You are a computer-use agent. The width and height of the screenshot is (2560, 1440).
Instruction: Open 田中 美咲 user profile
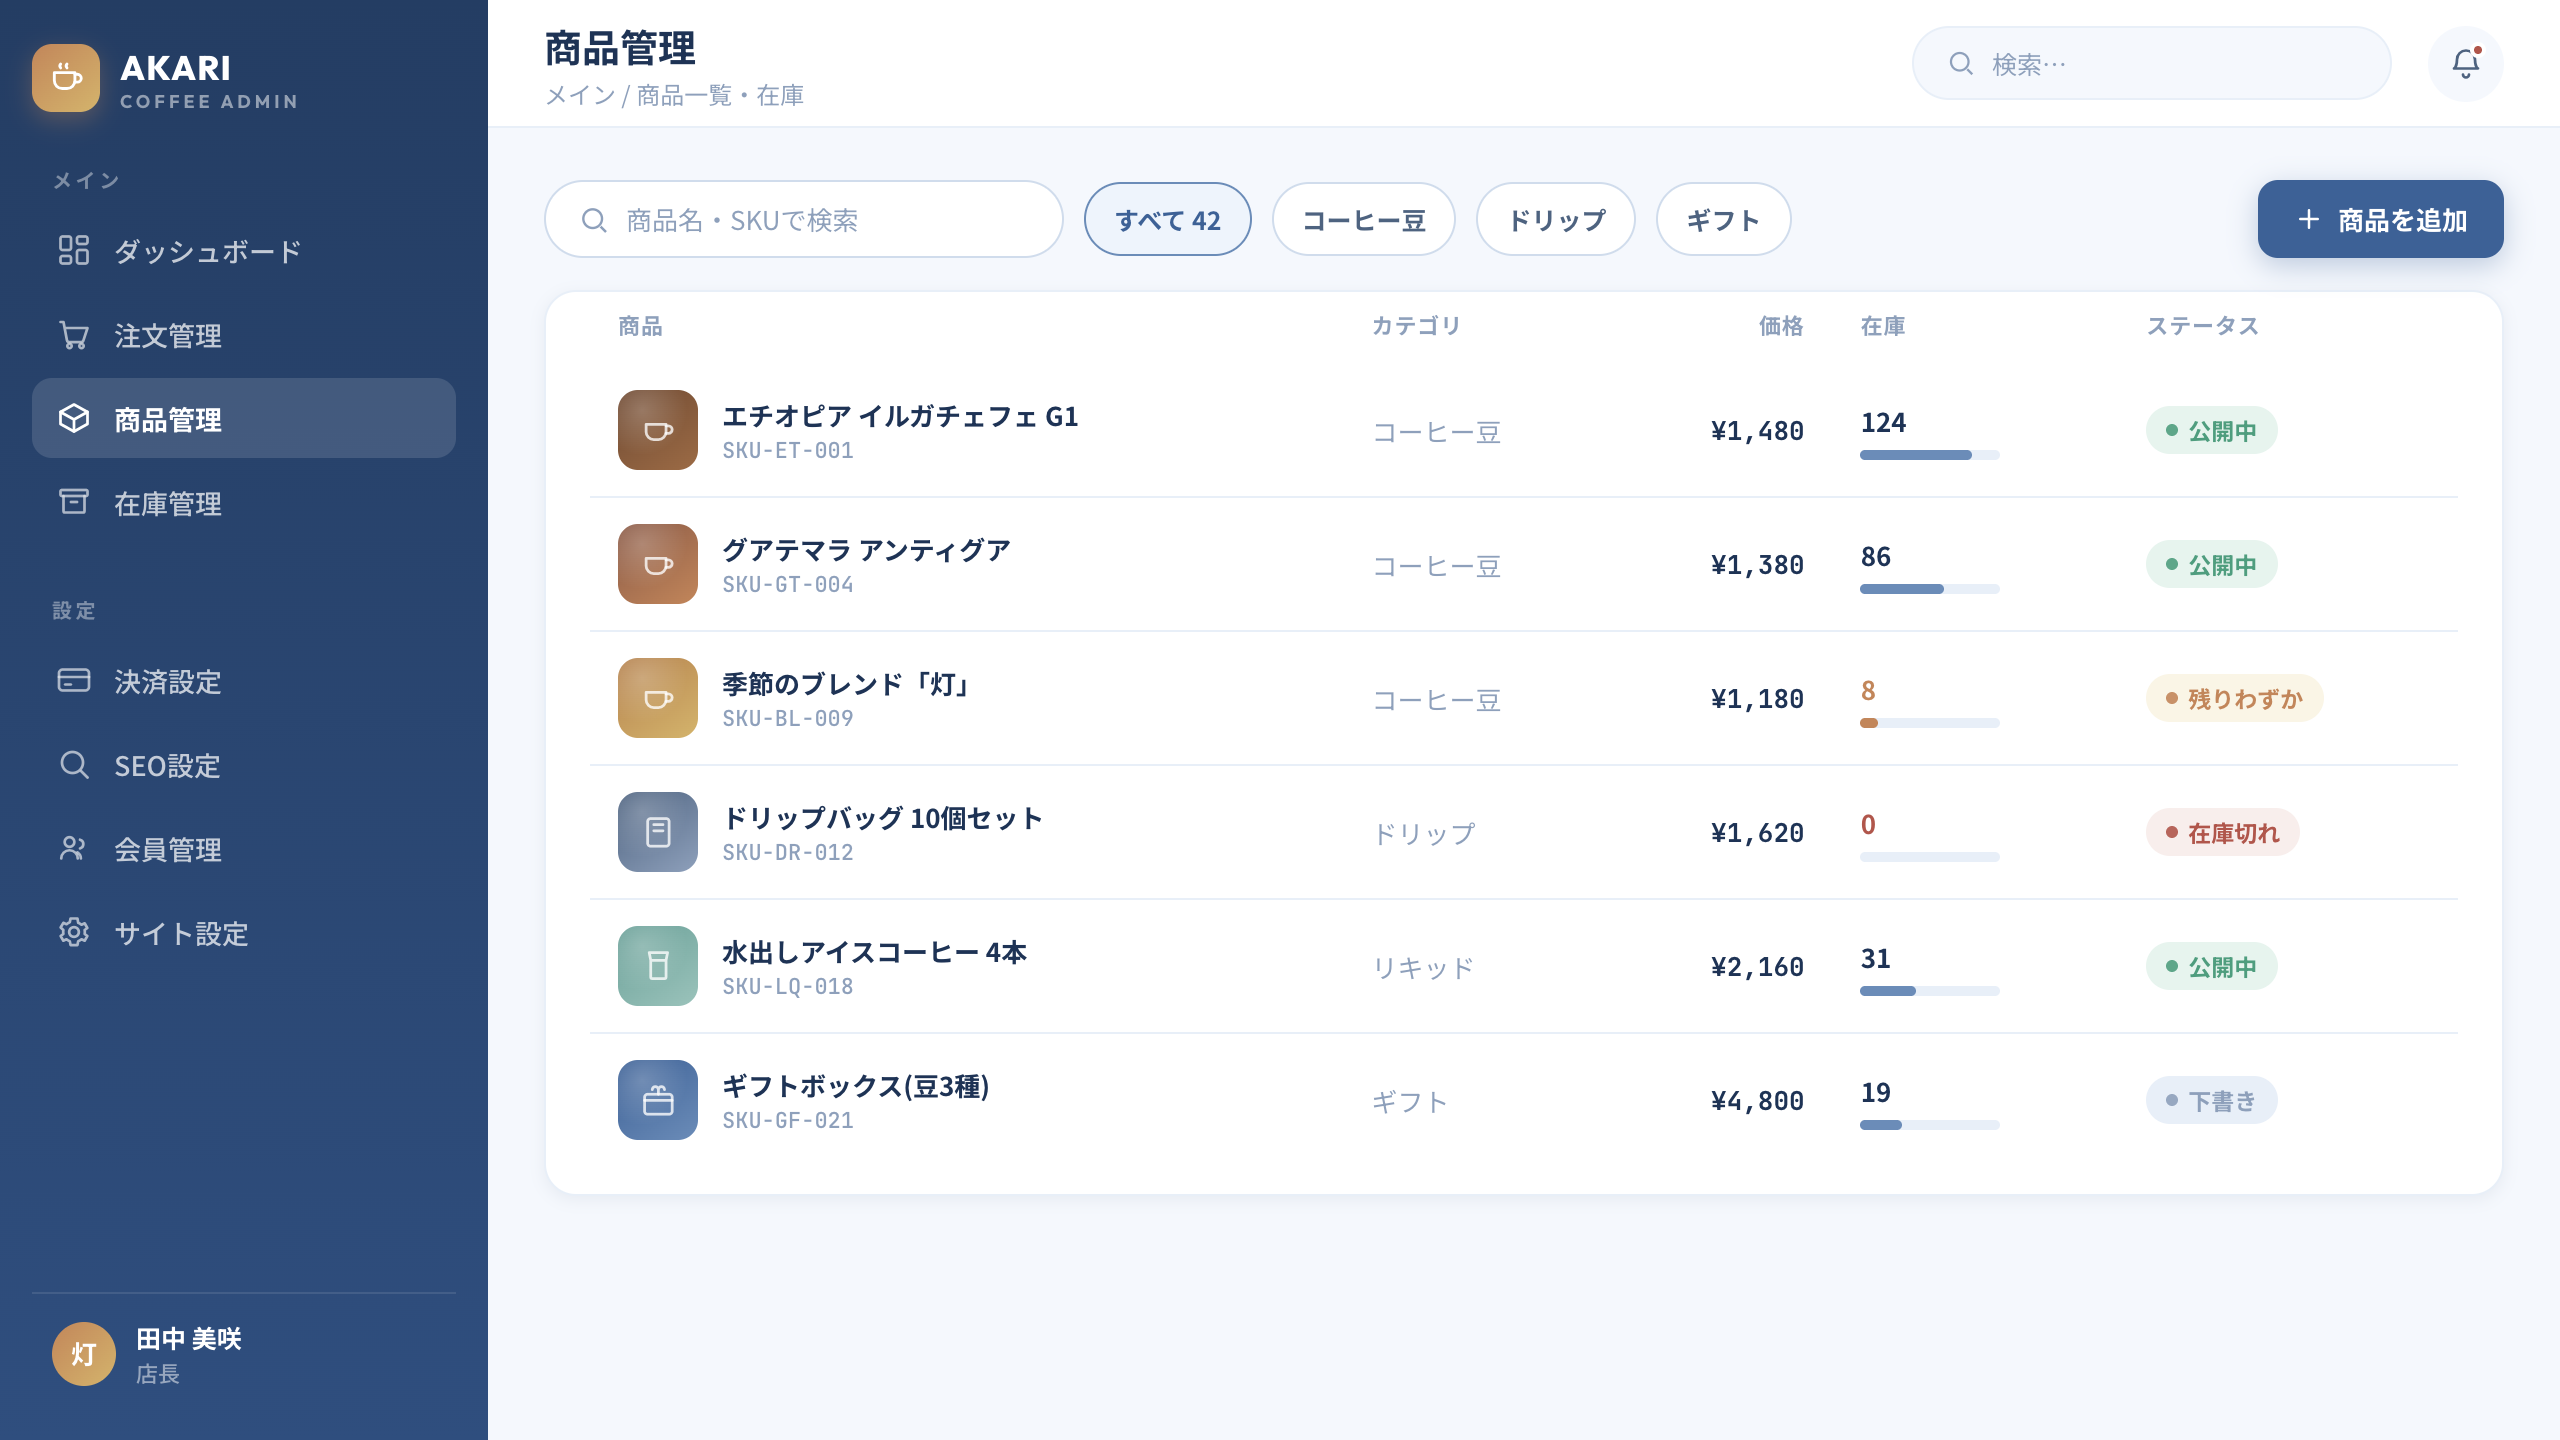pyautogui.click(x=244, y=1354)
